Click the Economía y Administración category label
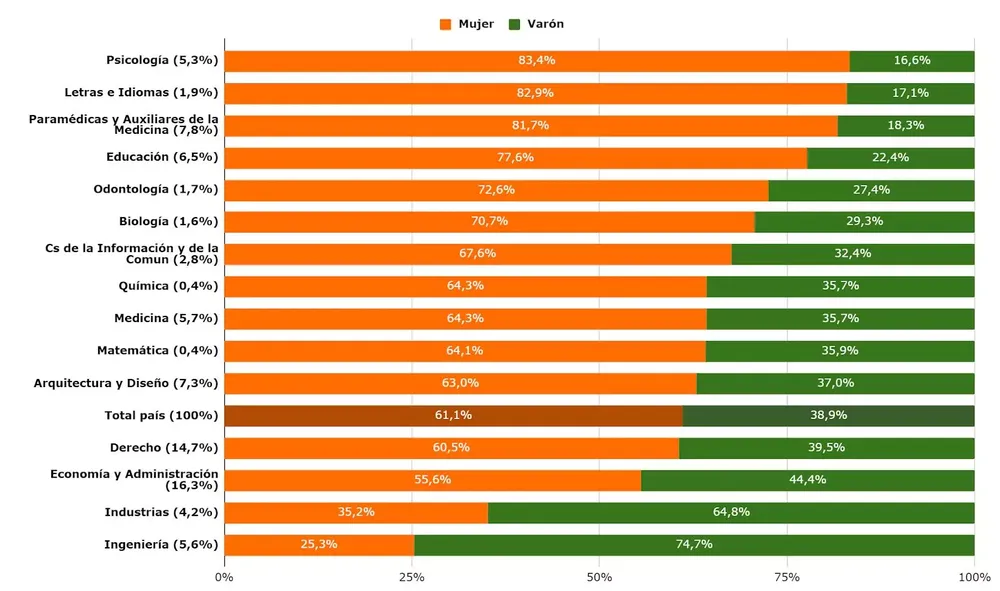 [134, 479]
